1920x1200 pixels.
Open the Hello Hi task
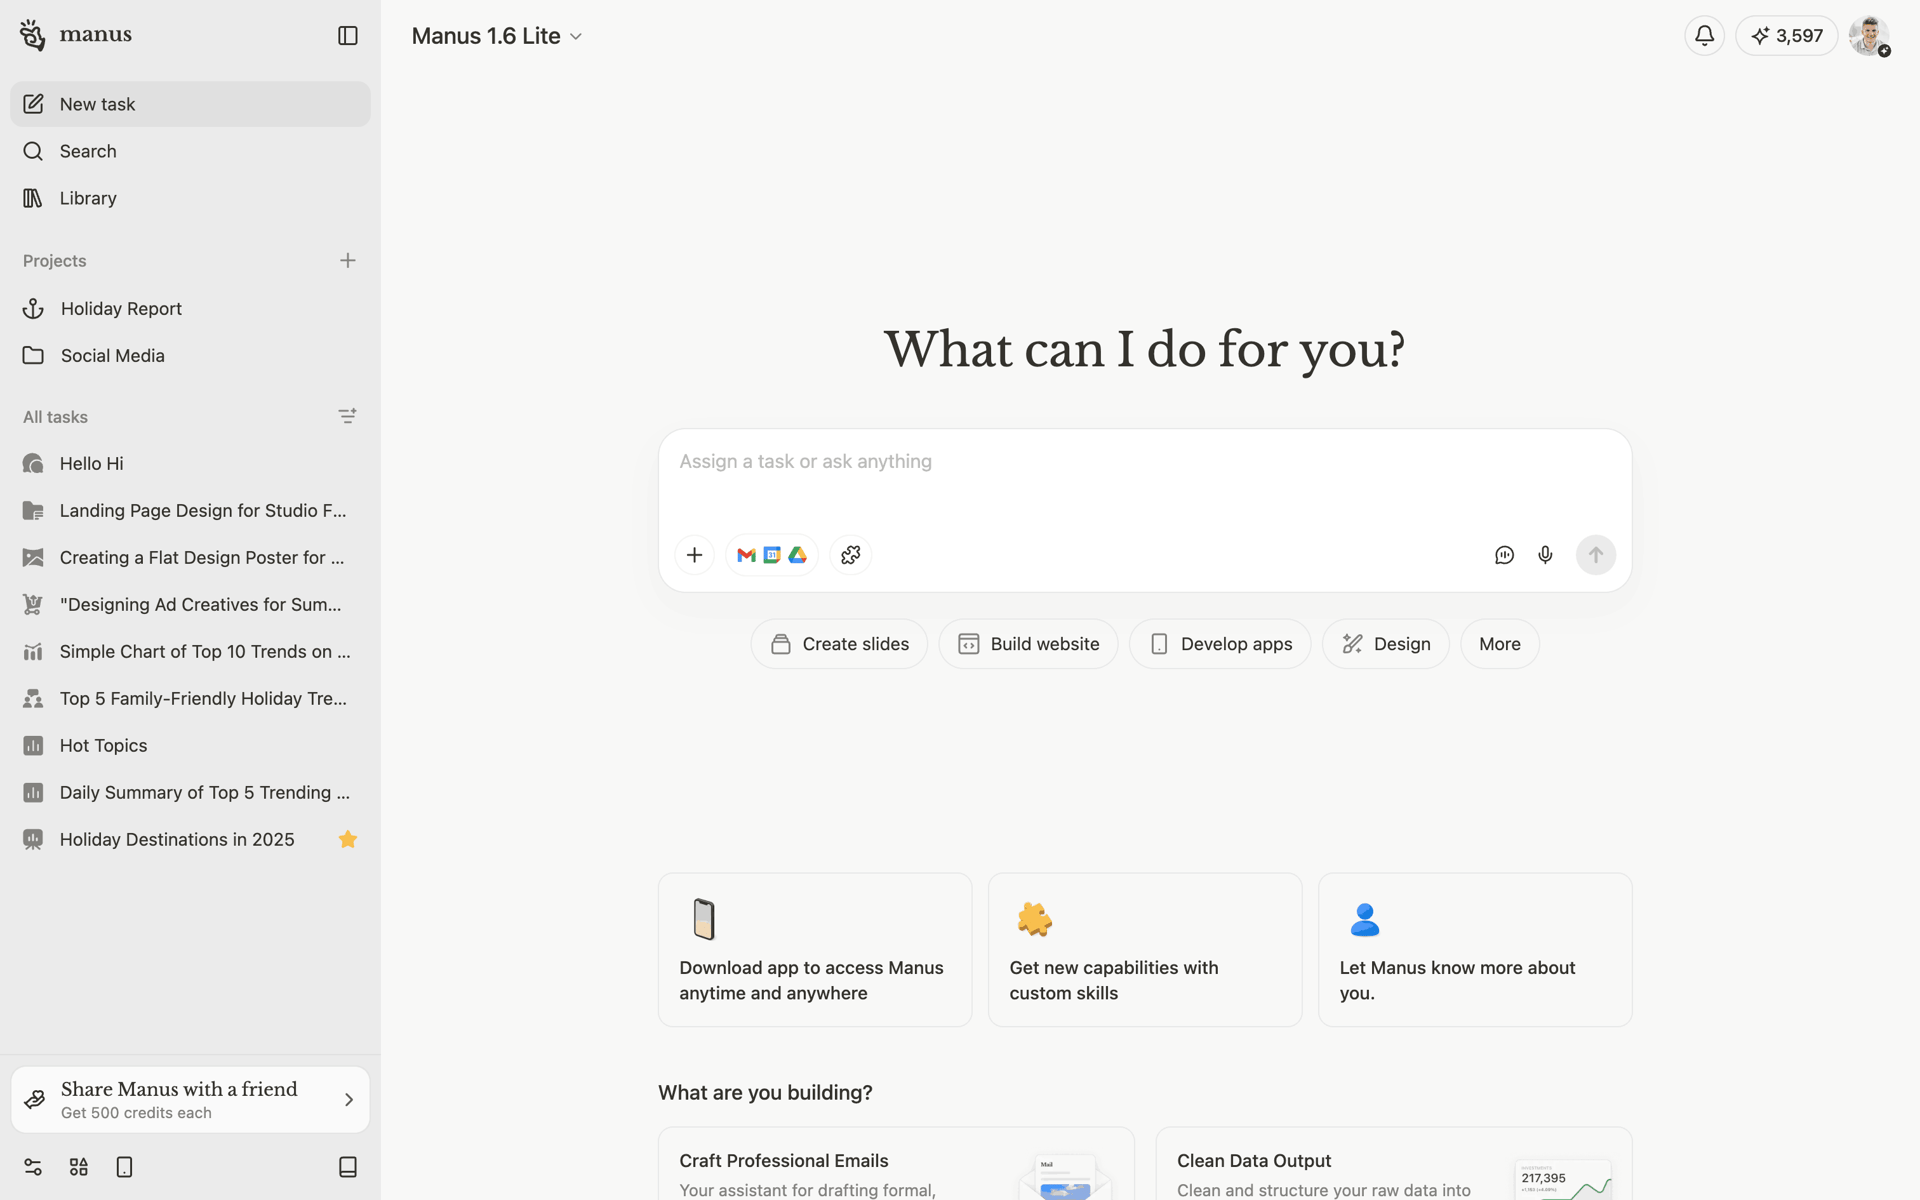pyautogui.click(x=190, y=463)
